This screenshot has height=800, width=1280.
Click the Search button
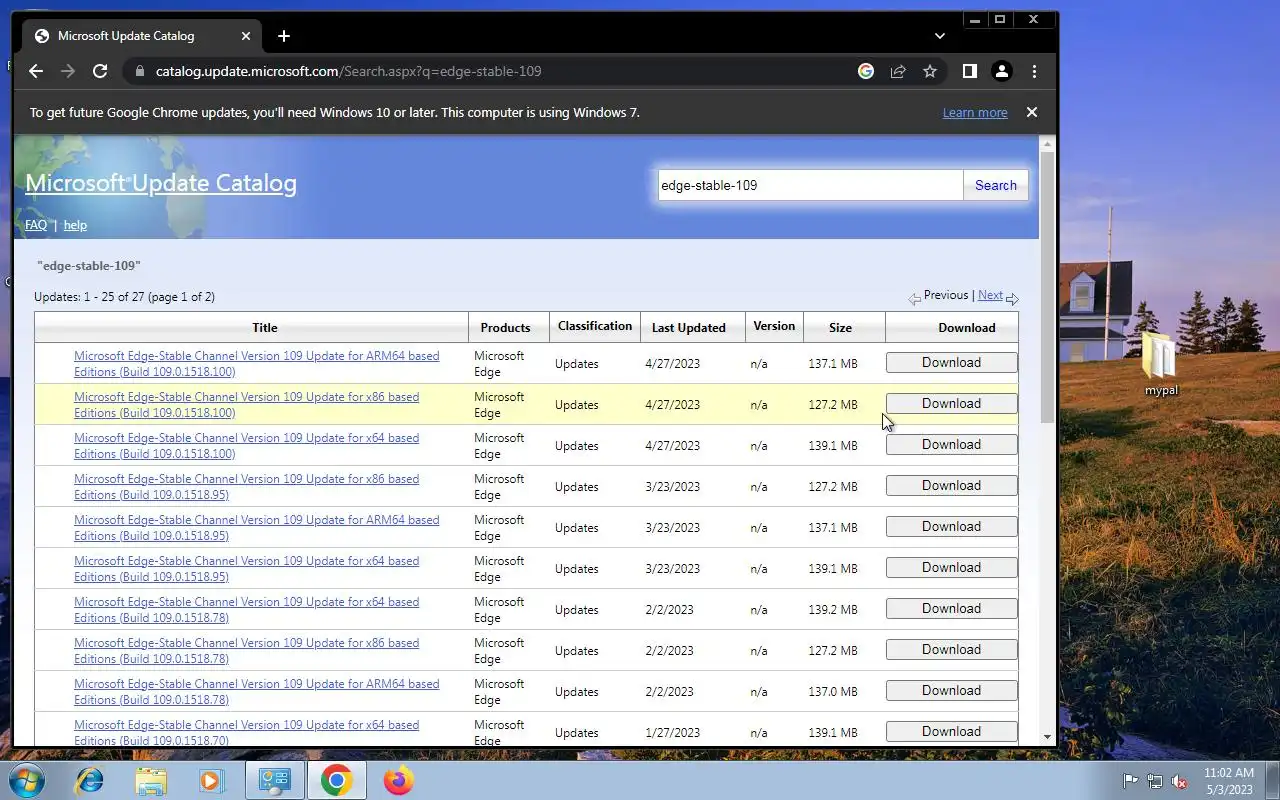[x=996, y=185]
